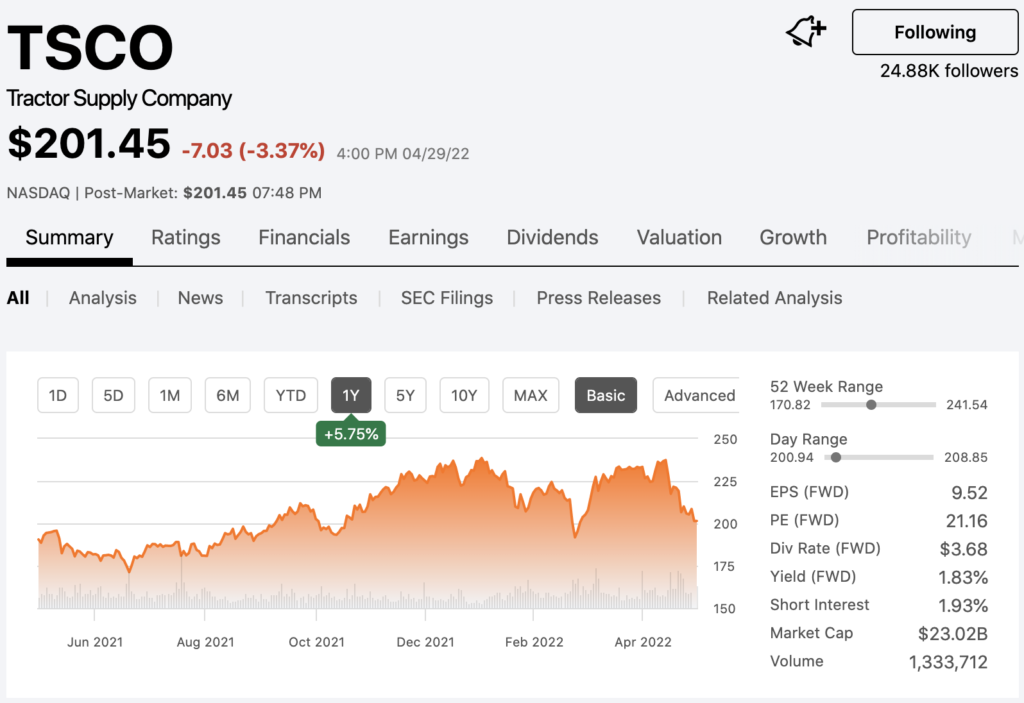Click the Short Interest value 1.93%

coord(963,606)
